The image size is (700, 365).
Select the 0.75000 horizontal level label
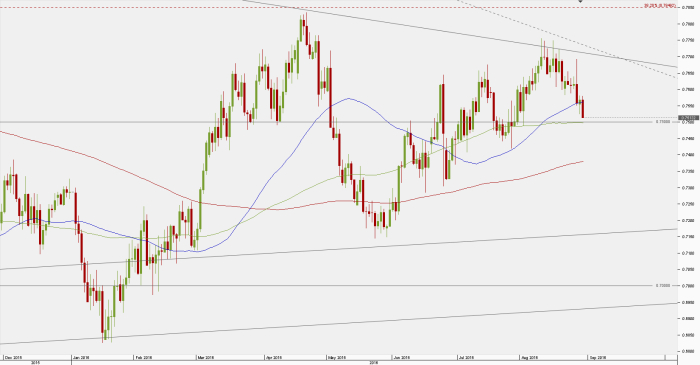(663, 121)
